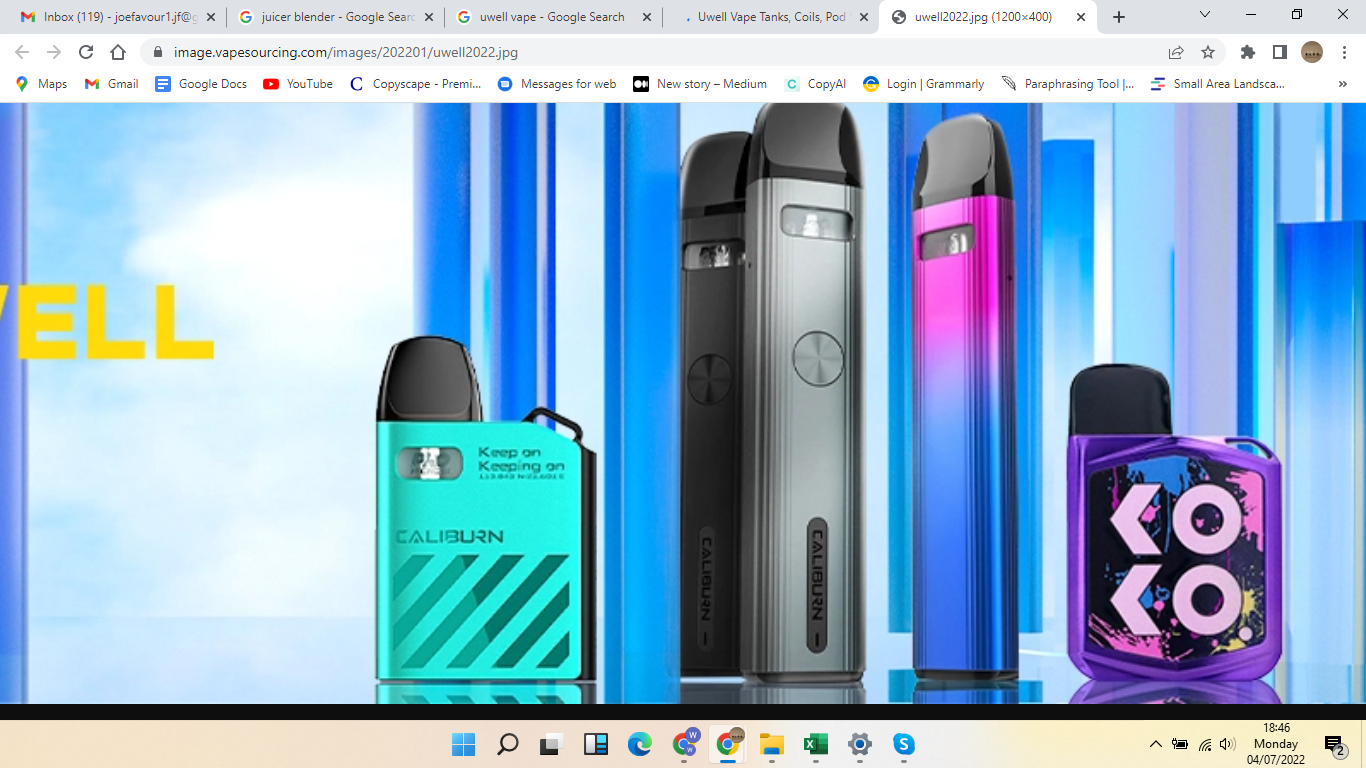Open the Chrome profile avatar
This screenshot has height=768, width=1366.
[1313, 50]
